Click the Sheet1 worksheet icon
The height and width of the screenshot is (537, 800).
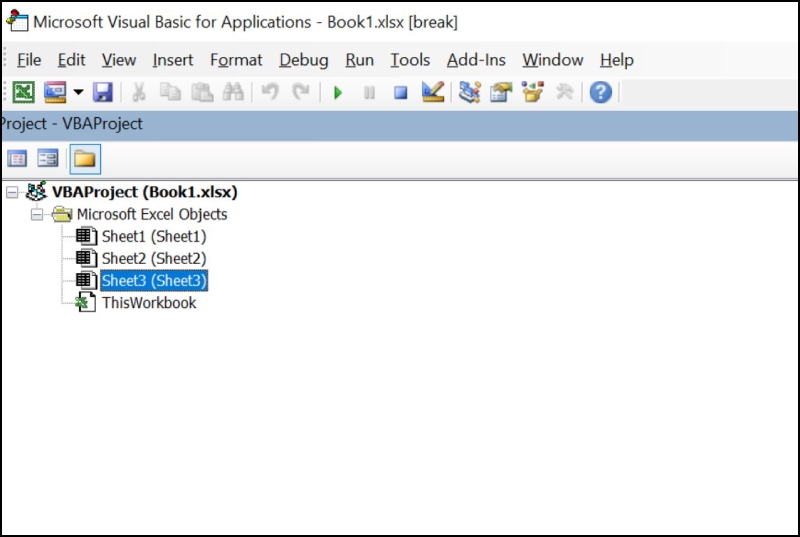[86, 237]
